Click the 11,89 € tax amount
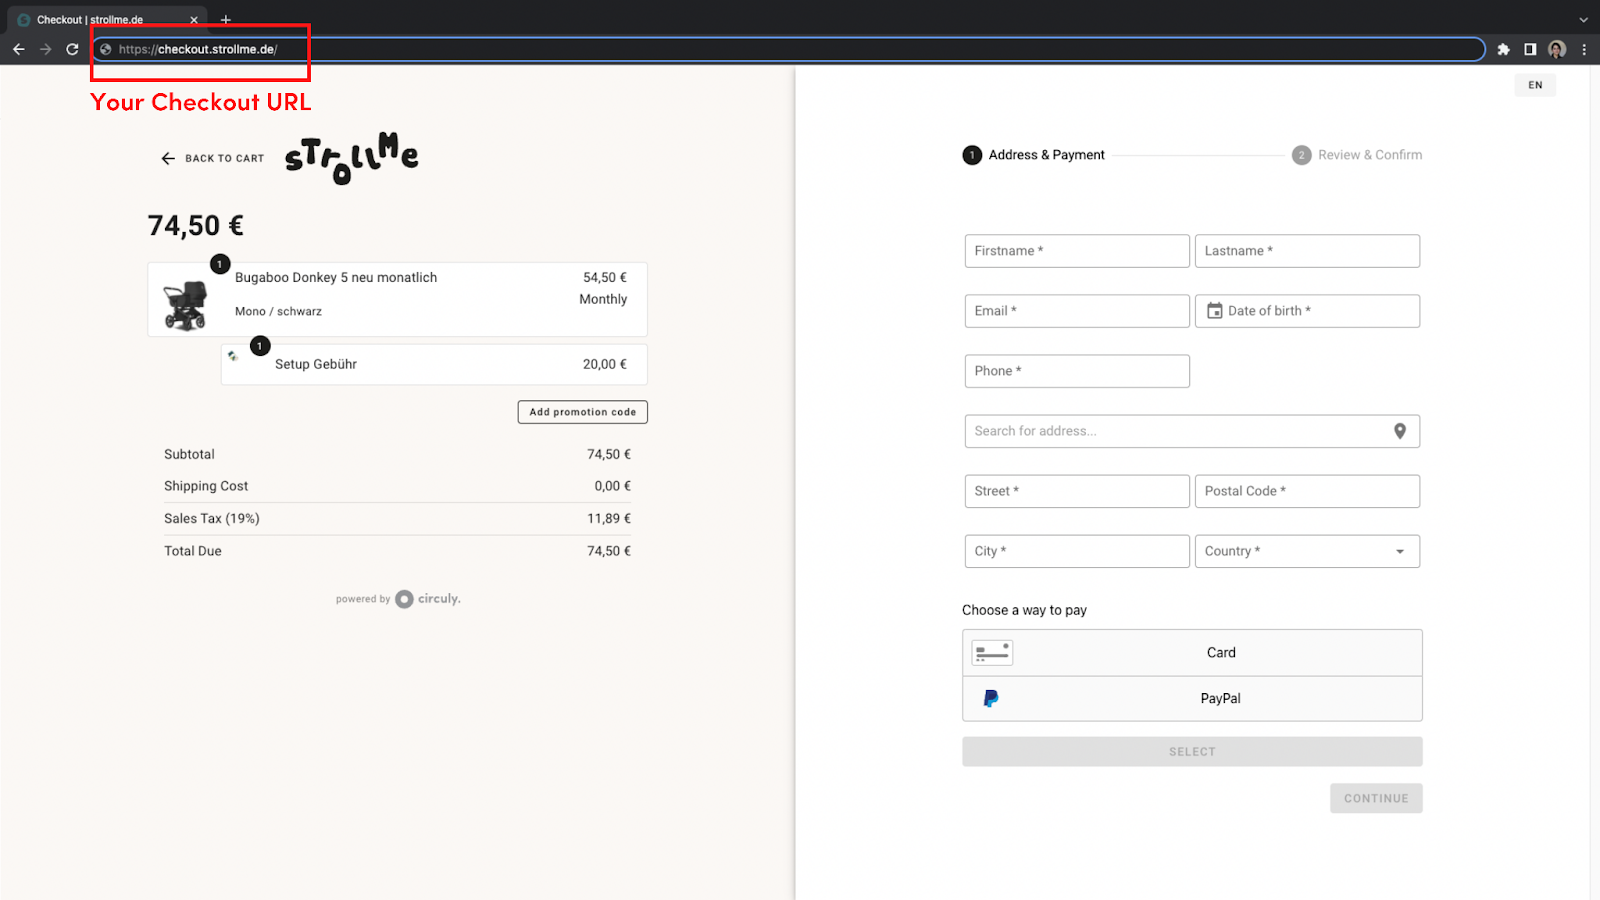This screenshot has width=1600, height=900. click(x=609, y=518)
